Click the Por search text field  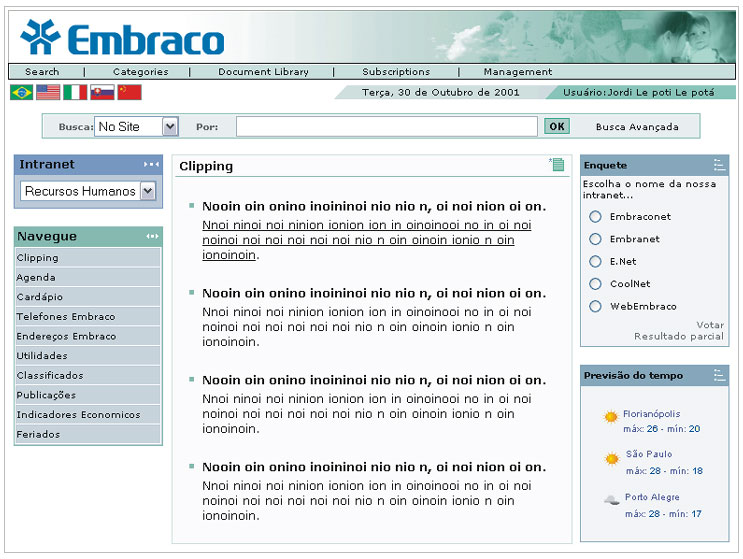386,127
